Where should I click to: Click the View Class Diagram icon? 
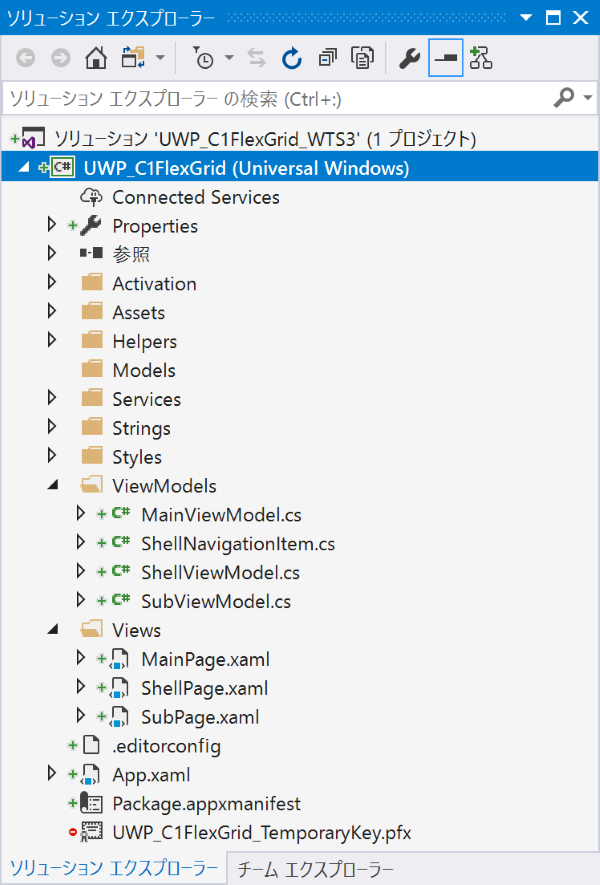coord(481,58)
